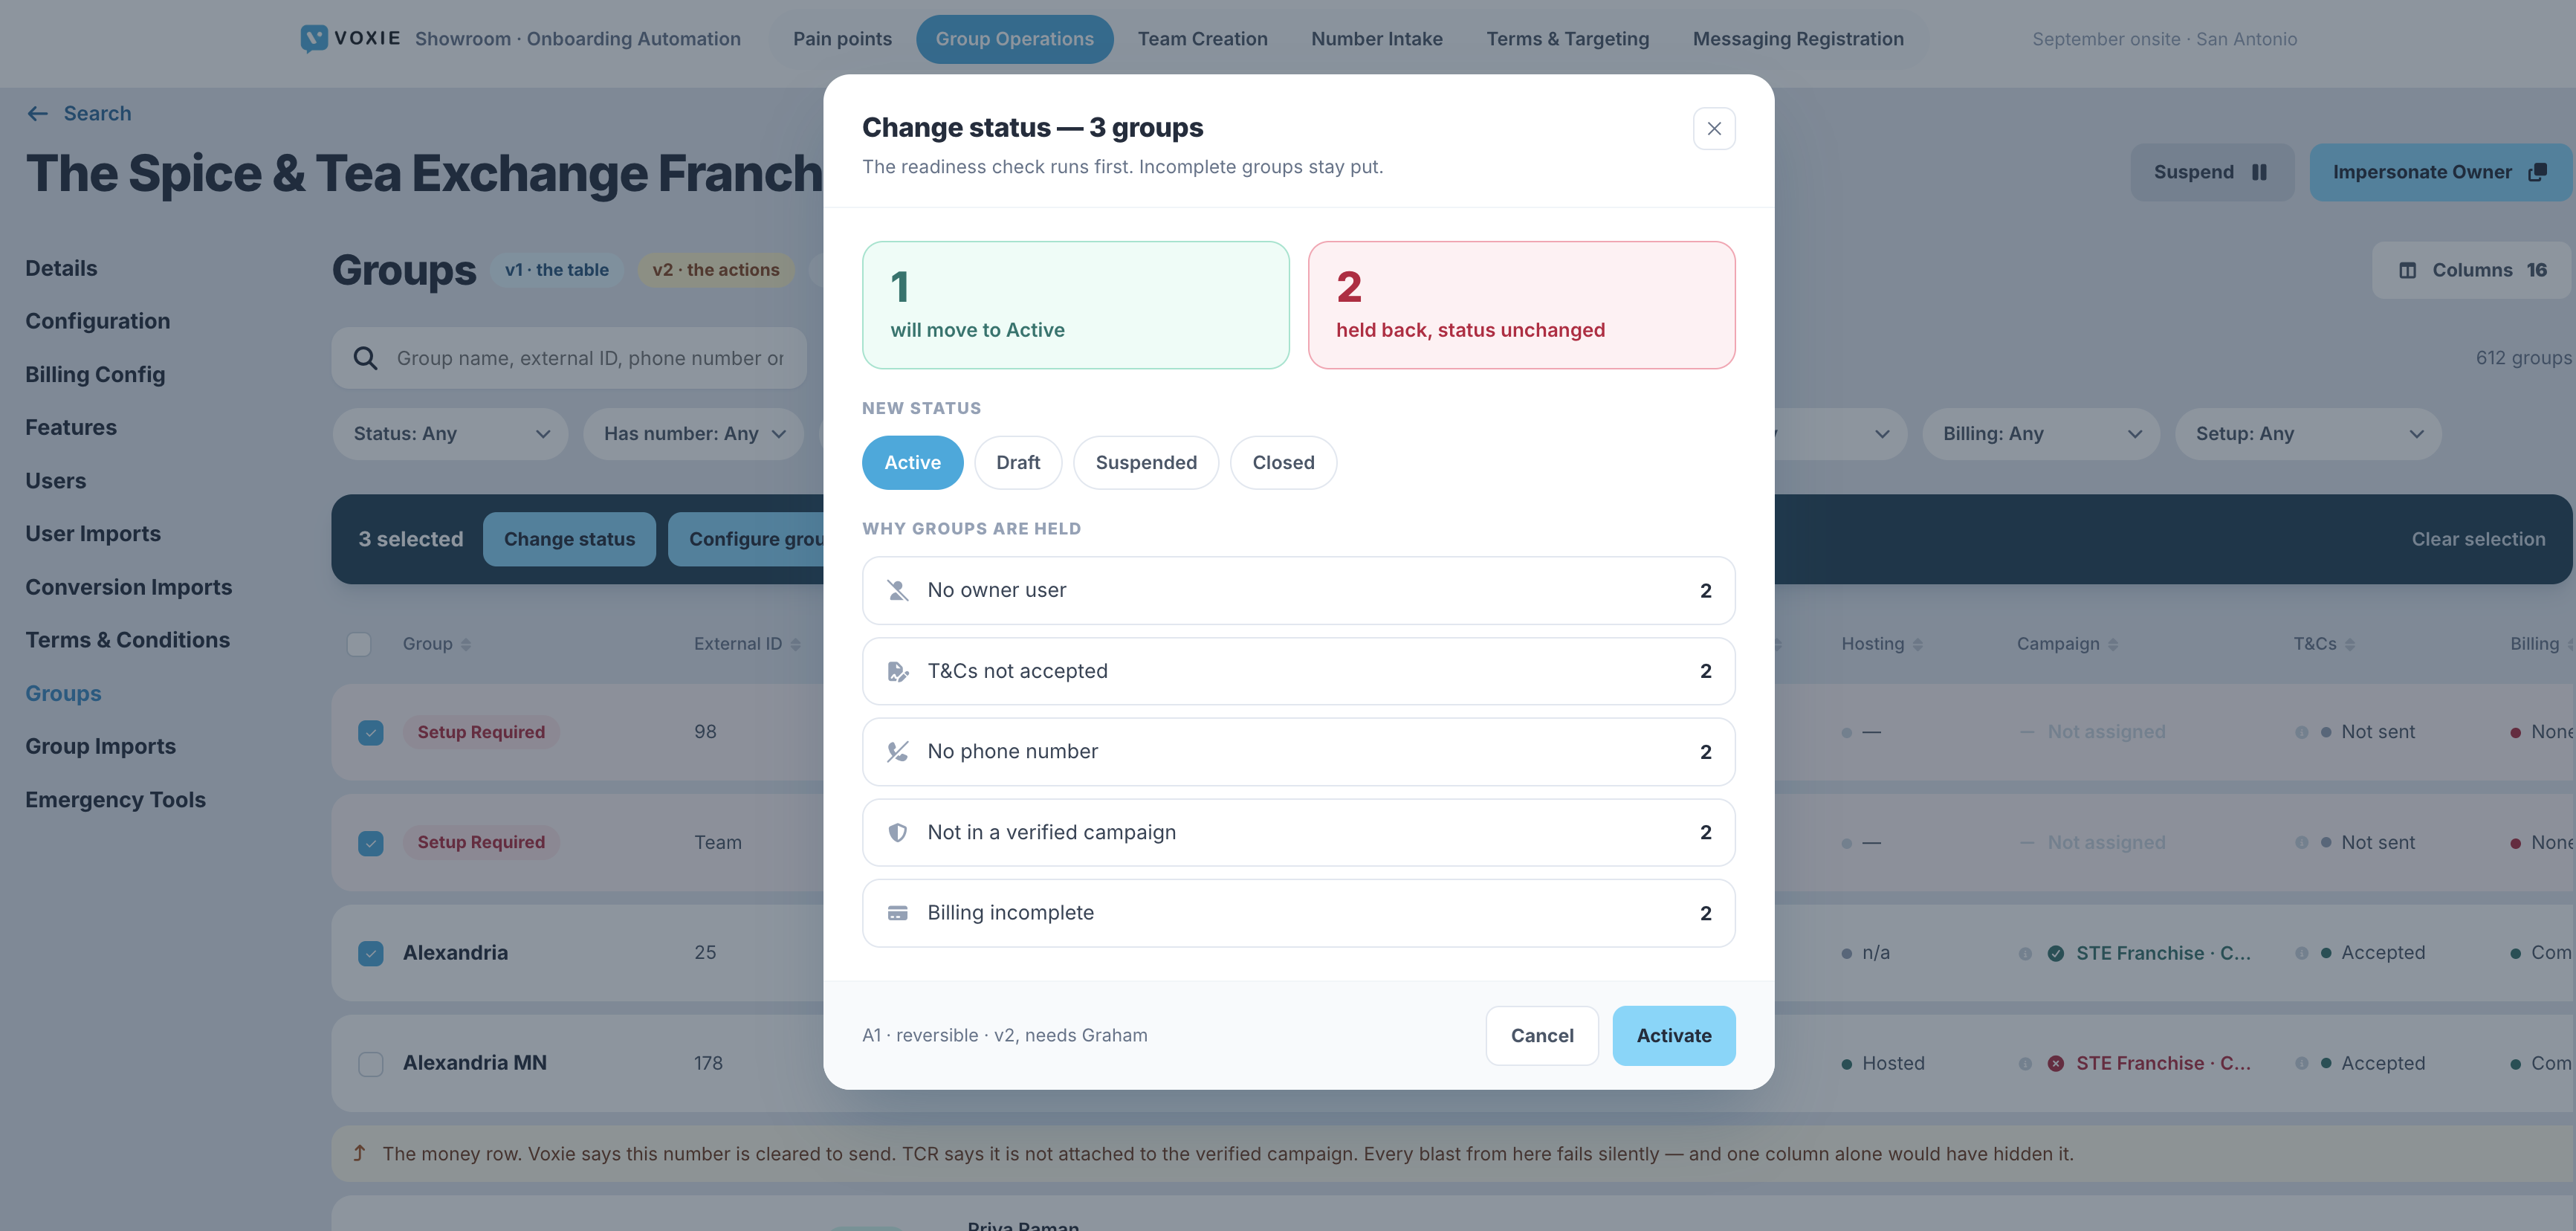Click the Impersonate Owner external icon
Viewport: 2576px width, 1231px height.
[2537, 172]
